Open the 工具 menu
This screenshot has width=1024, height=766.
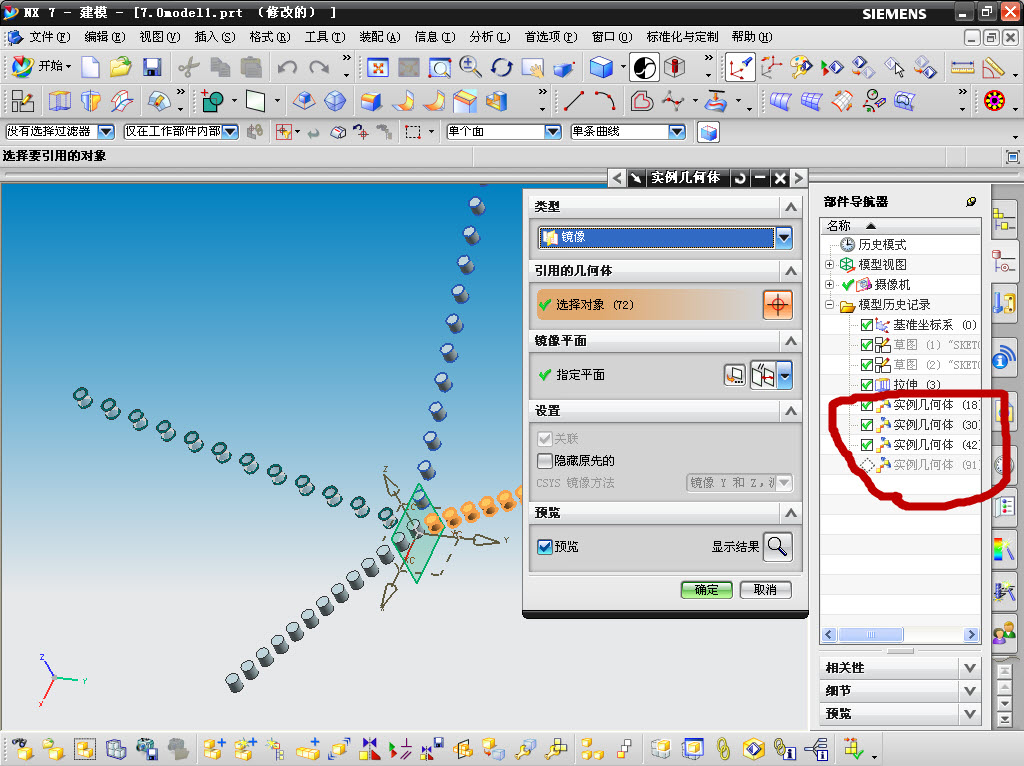point(325,37)
